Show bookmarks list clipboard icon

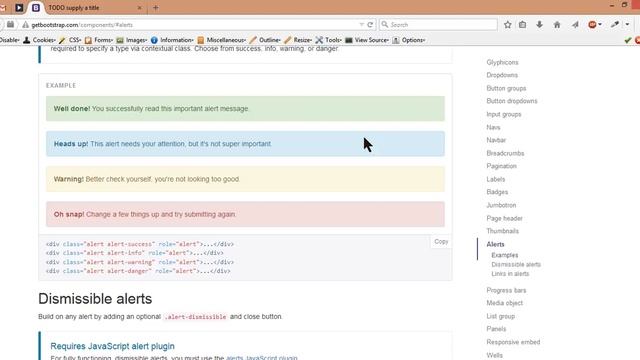click(x=522, y=24)
